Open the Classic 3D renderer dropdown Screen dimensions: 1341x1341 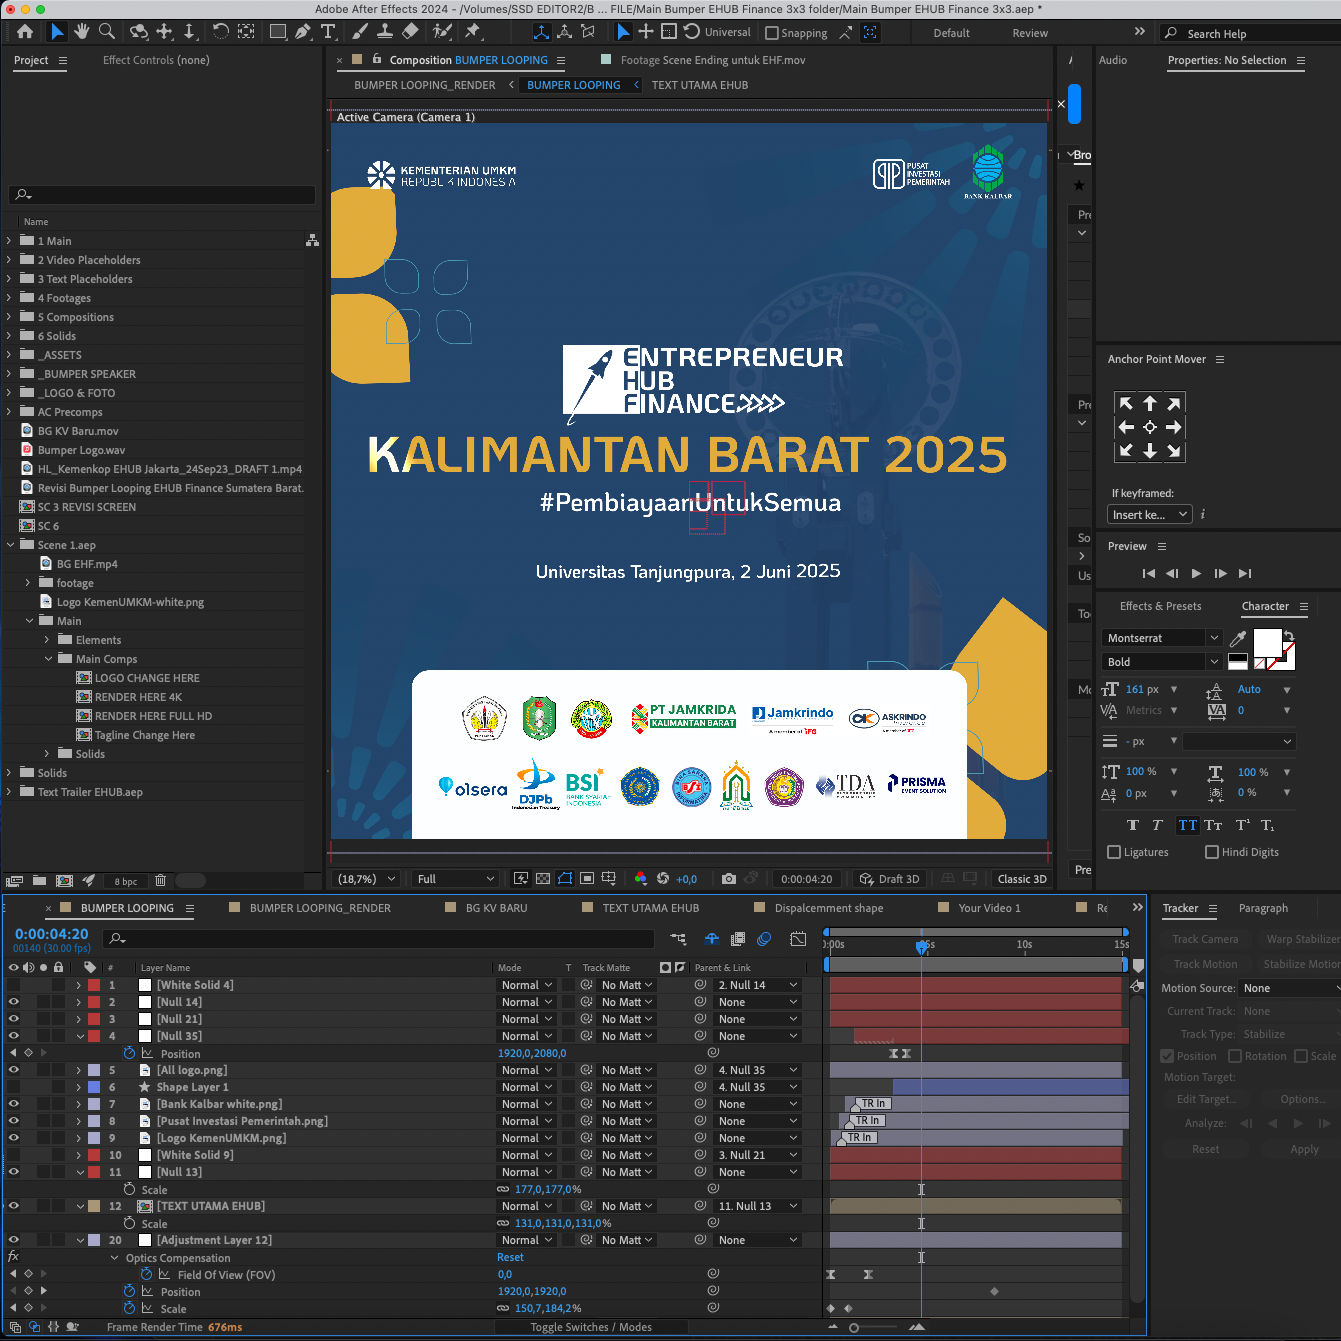[1022, 879]
